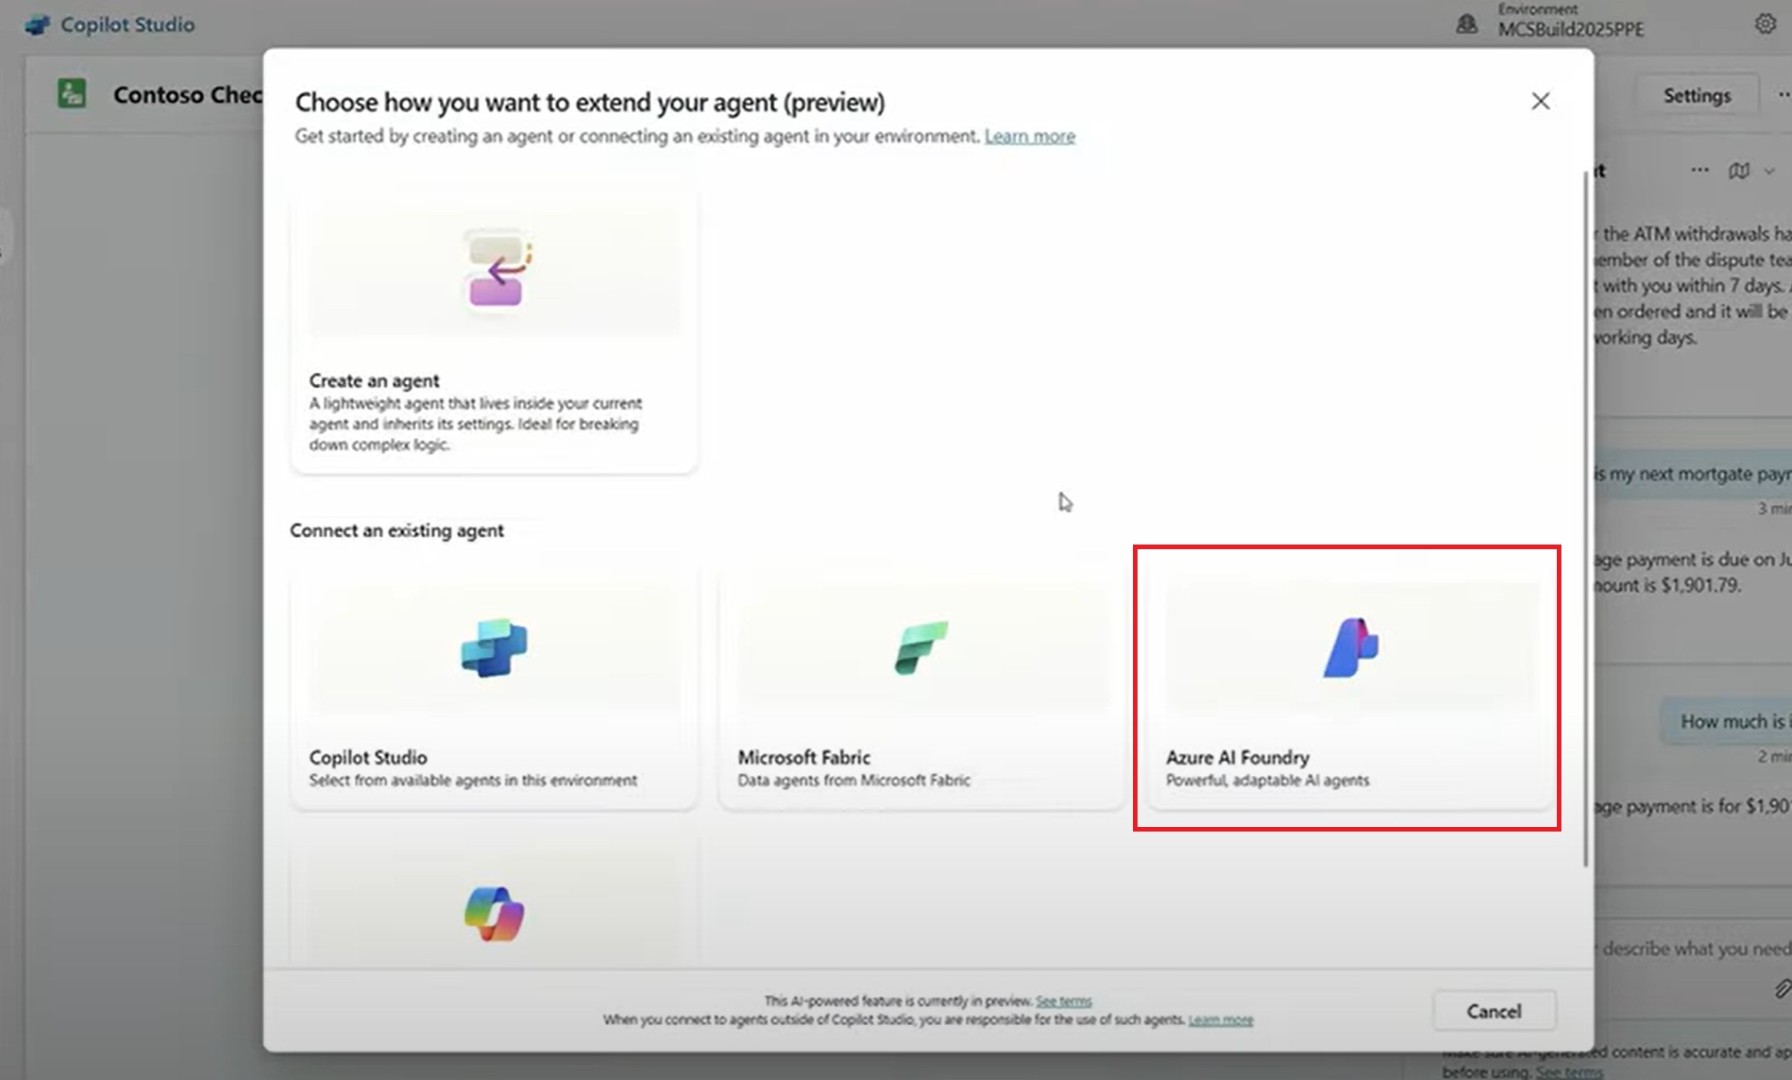Click the dialog's vertical scrollbar
Viewport: 1792px width, 1080px height.
pos(1585,518)
